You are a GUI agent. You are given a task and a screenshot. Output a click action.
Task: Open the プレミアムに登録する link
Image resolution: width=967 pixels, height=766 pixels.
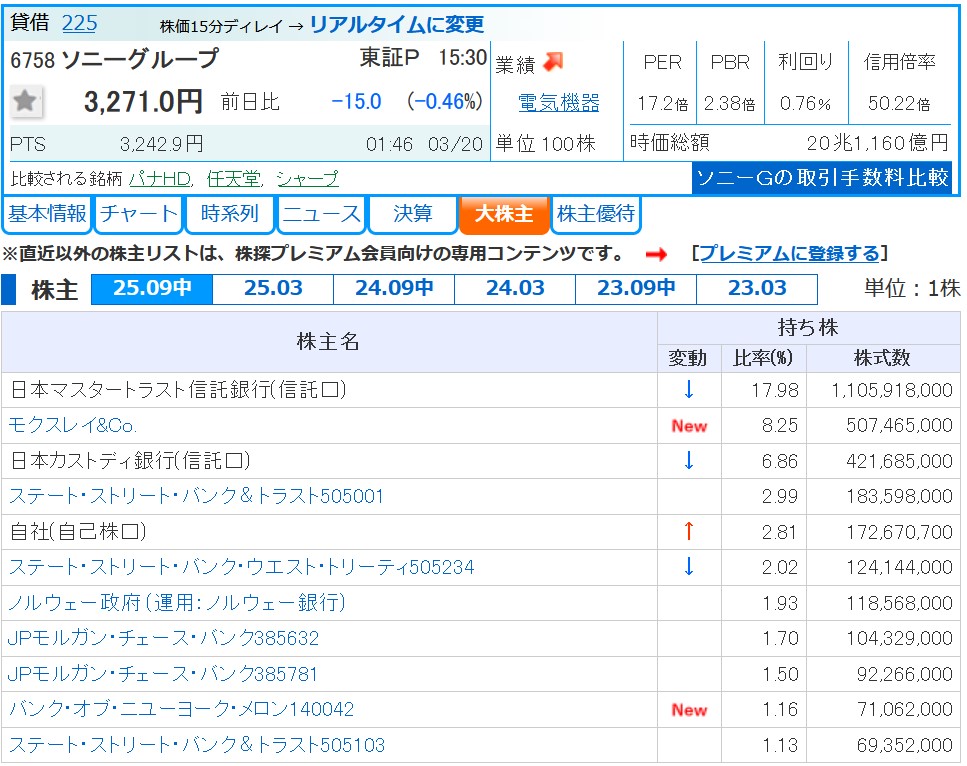tap(789, 254)
